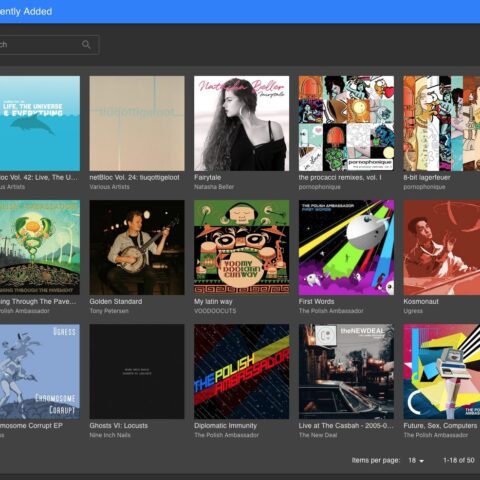
Task: Click The Polish Ambassador under First Words
Action: click(x=331, y=311)
